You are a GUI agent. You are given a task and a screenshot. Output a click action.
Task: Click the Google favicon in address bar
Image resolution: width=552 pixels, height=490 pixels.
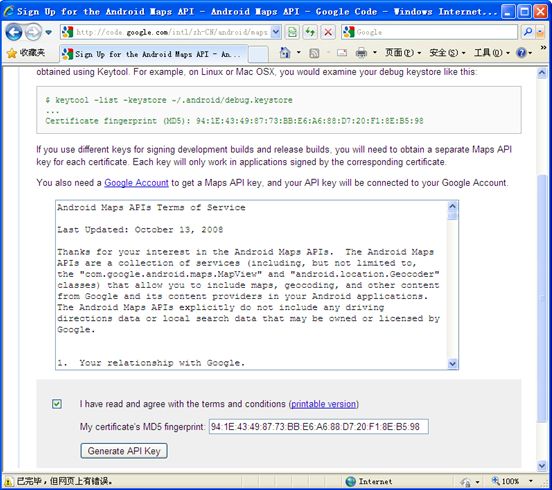click(x=67, y=32)
